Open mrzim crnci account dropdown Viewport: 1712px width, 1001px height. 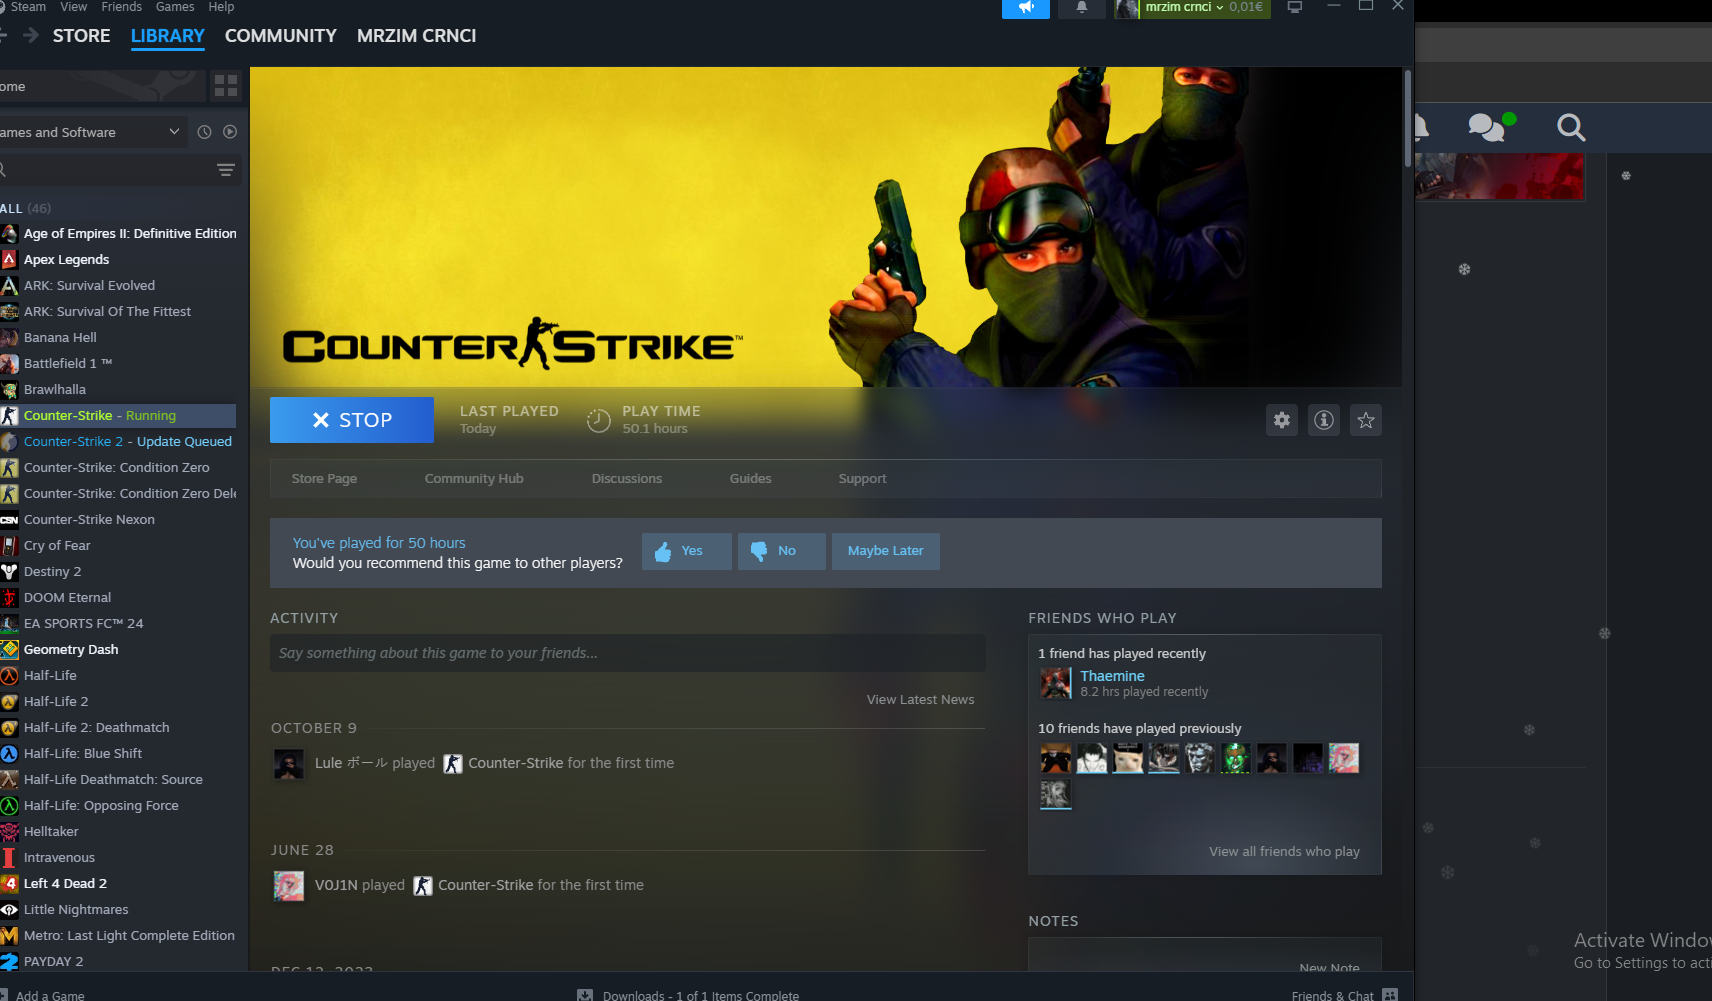click(1192, 8)
